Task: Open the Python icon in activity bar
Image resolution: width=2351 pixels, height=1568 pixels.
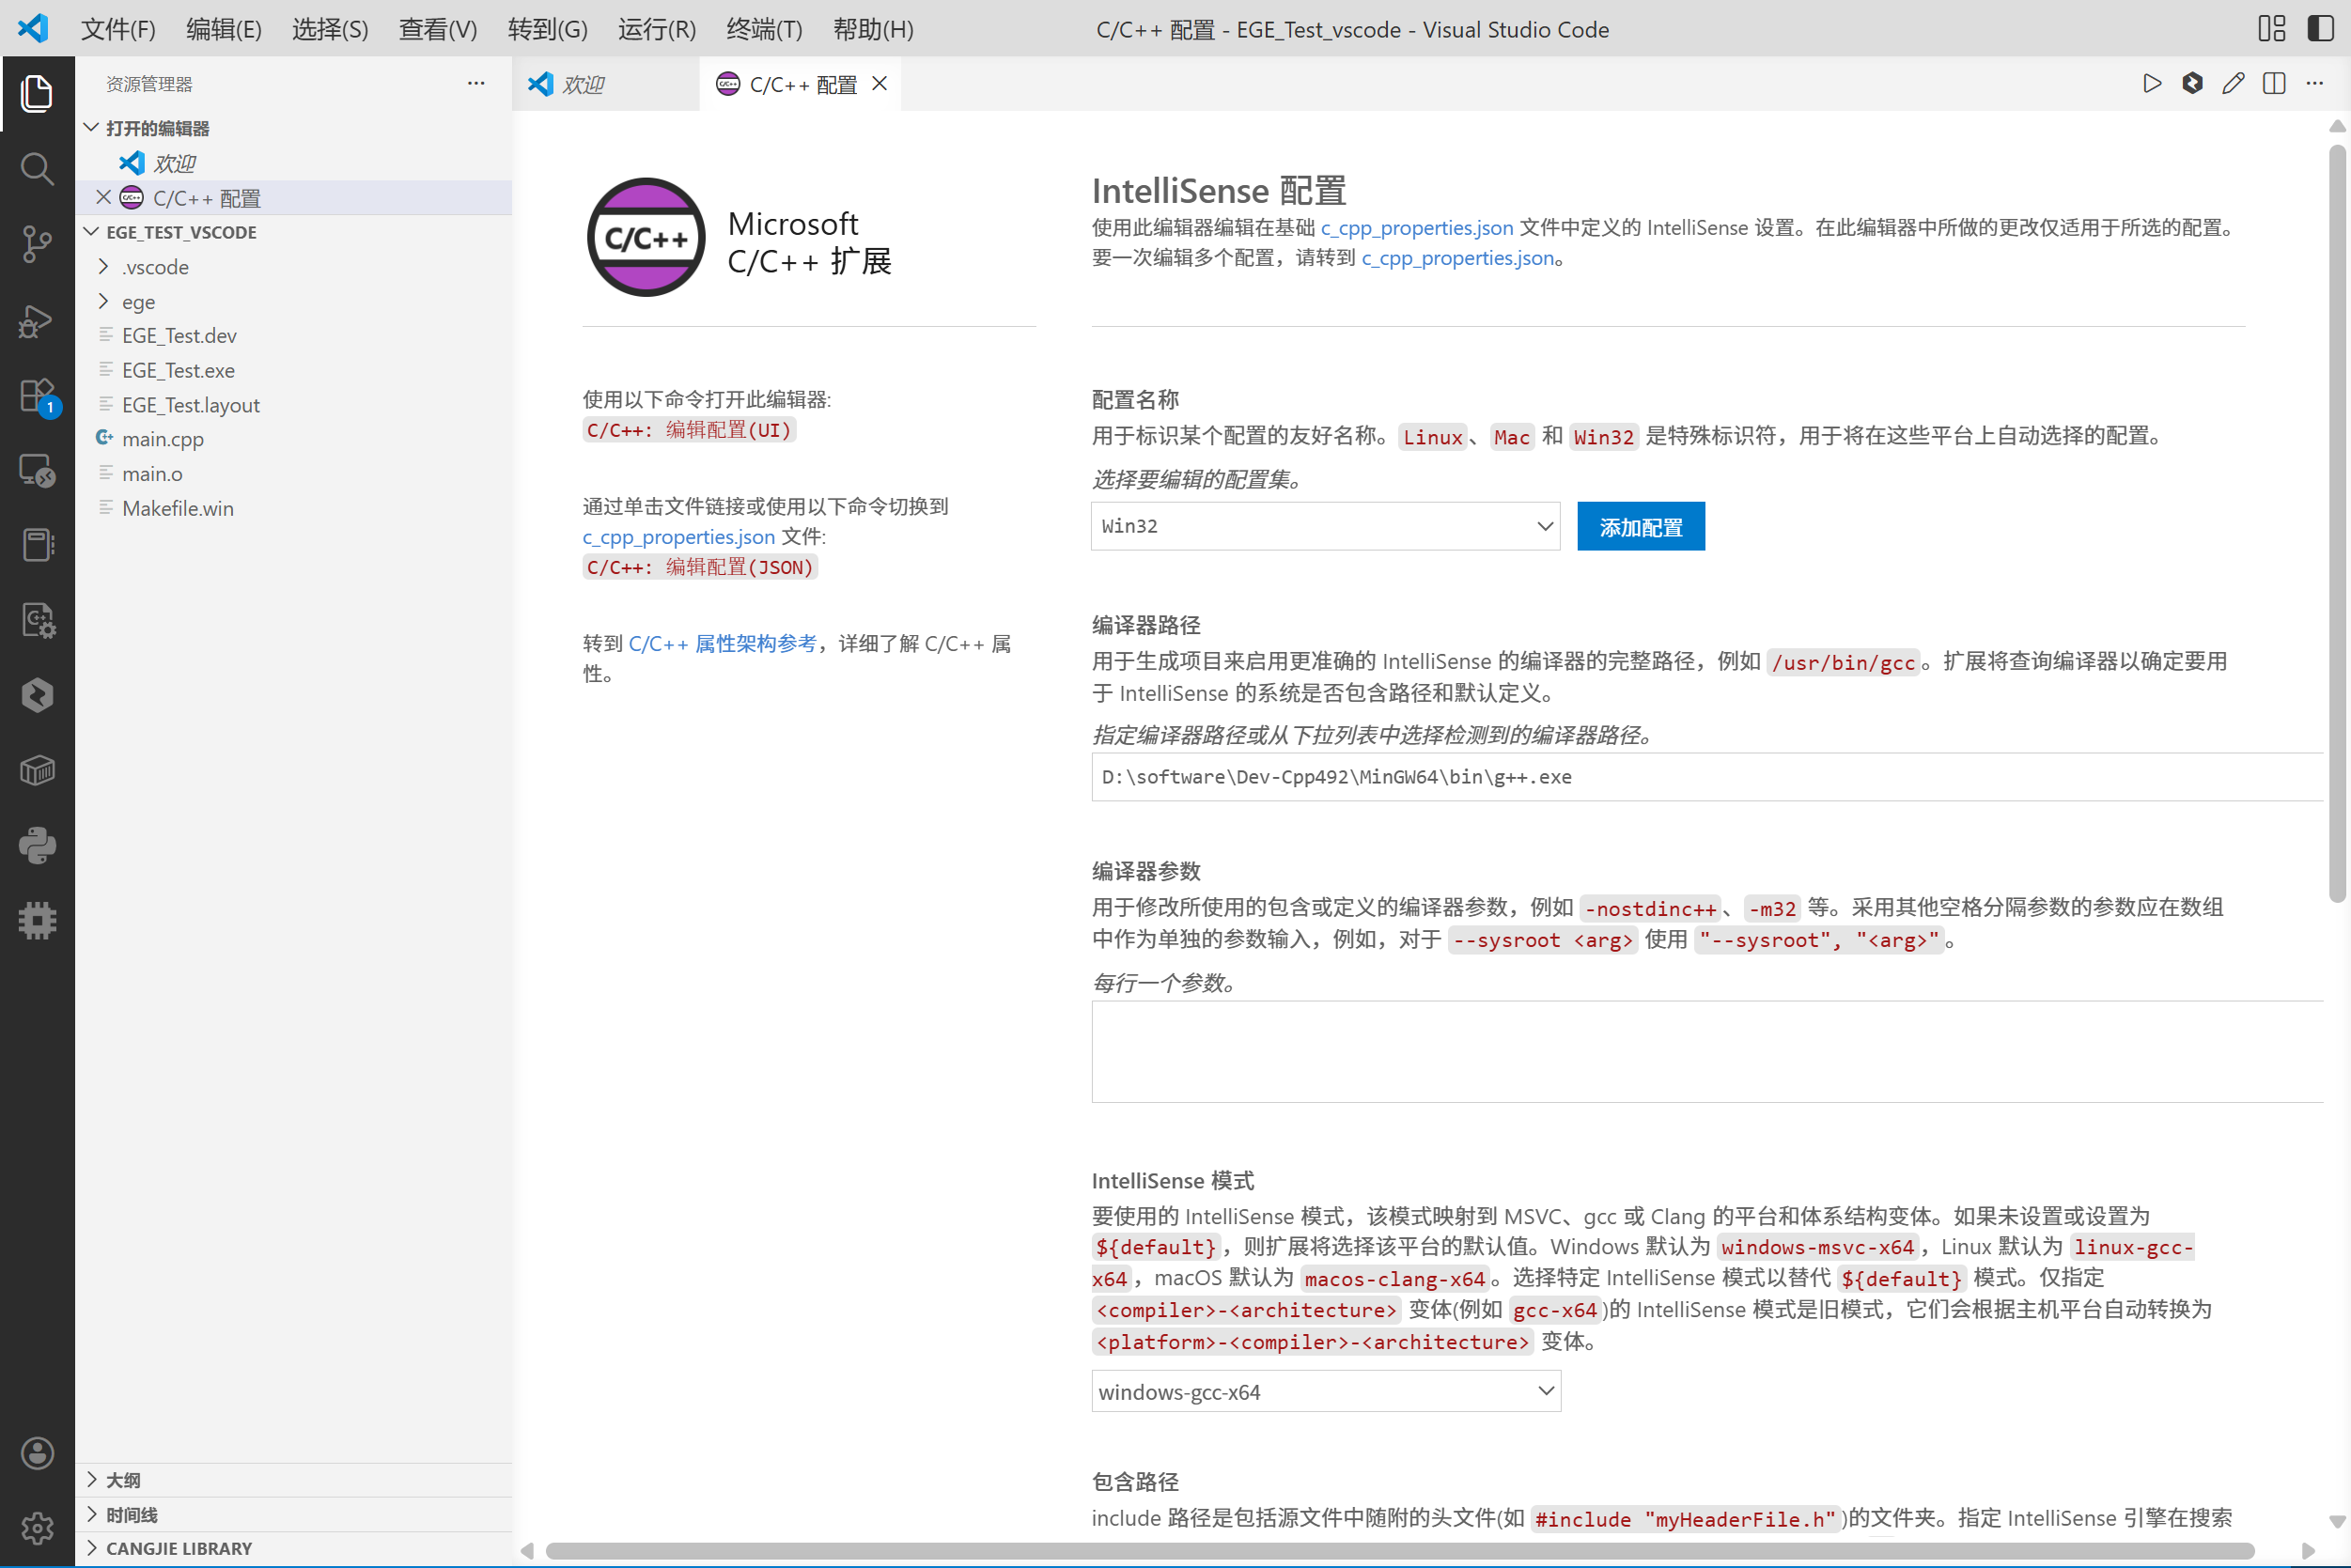Action: (x=37, y=846)
